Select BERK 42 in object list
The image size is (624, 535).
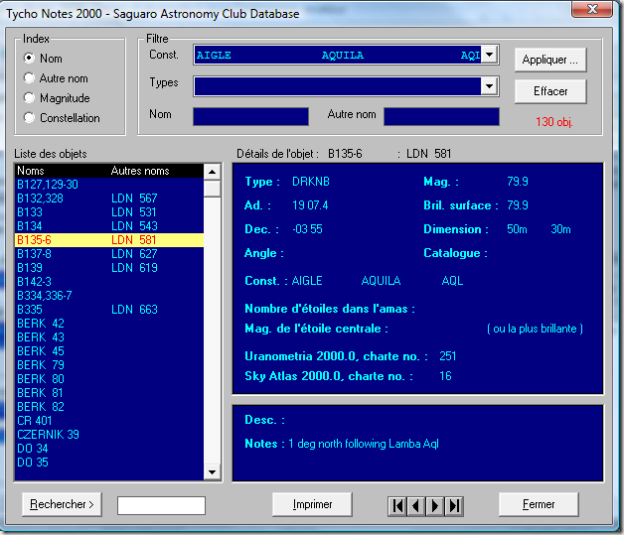pyautogui.click(x=41, y=324)
